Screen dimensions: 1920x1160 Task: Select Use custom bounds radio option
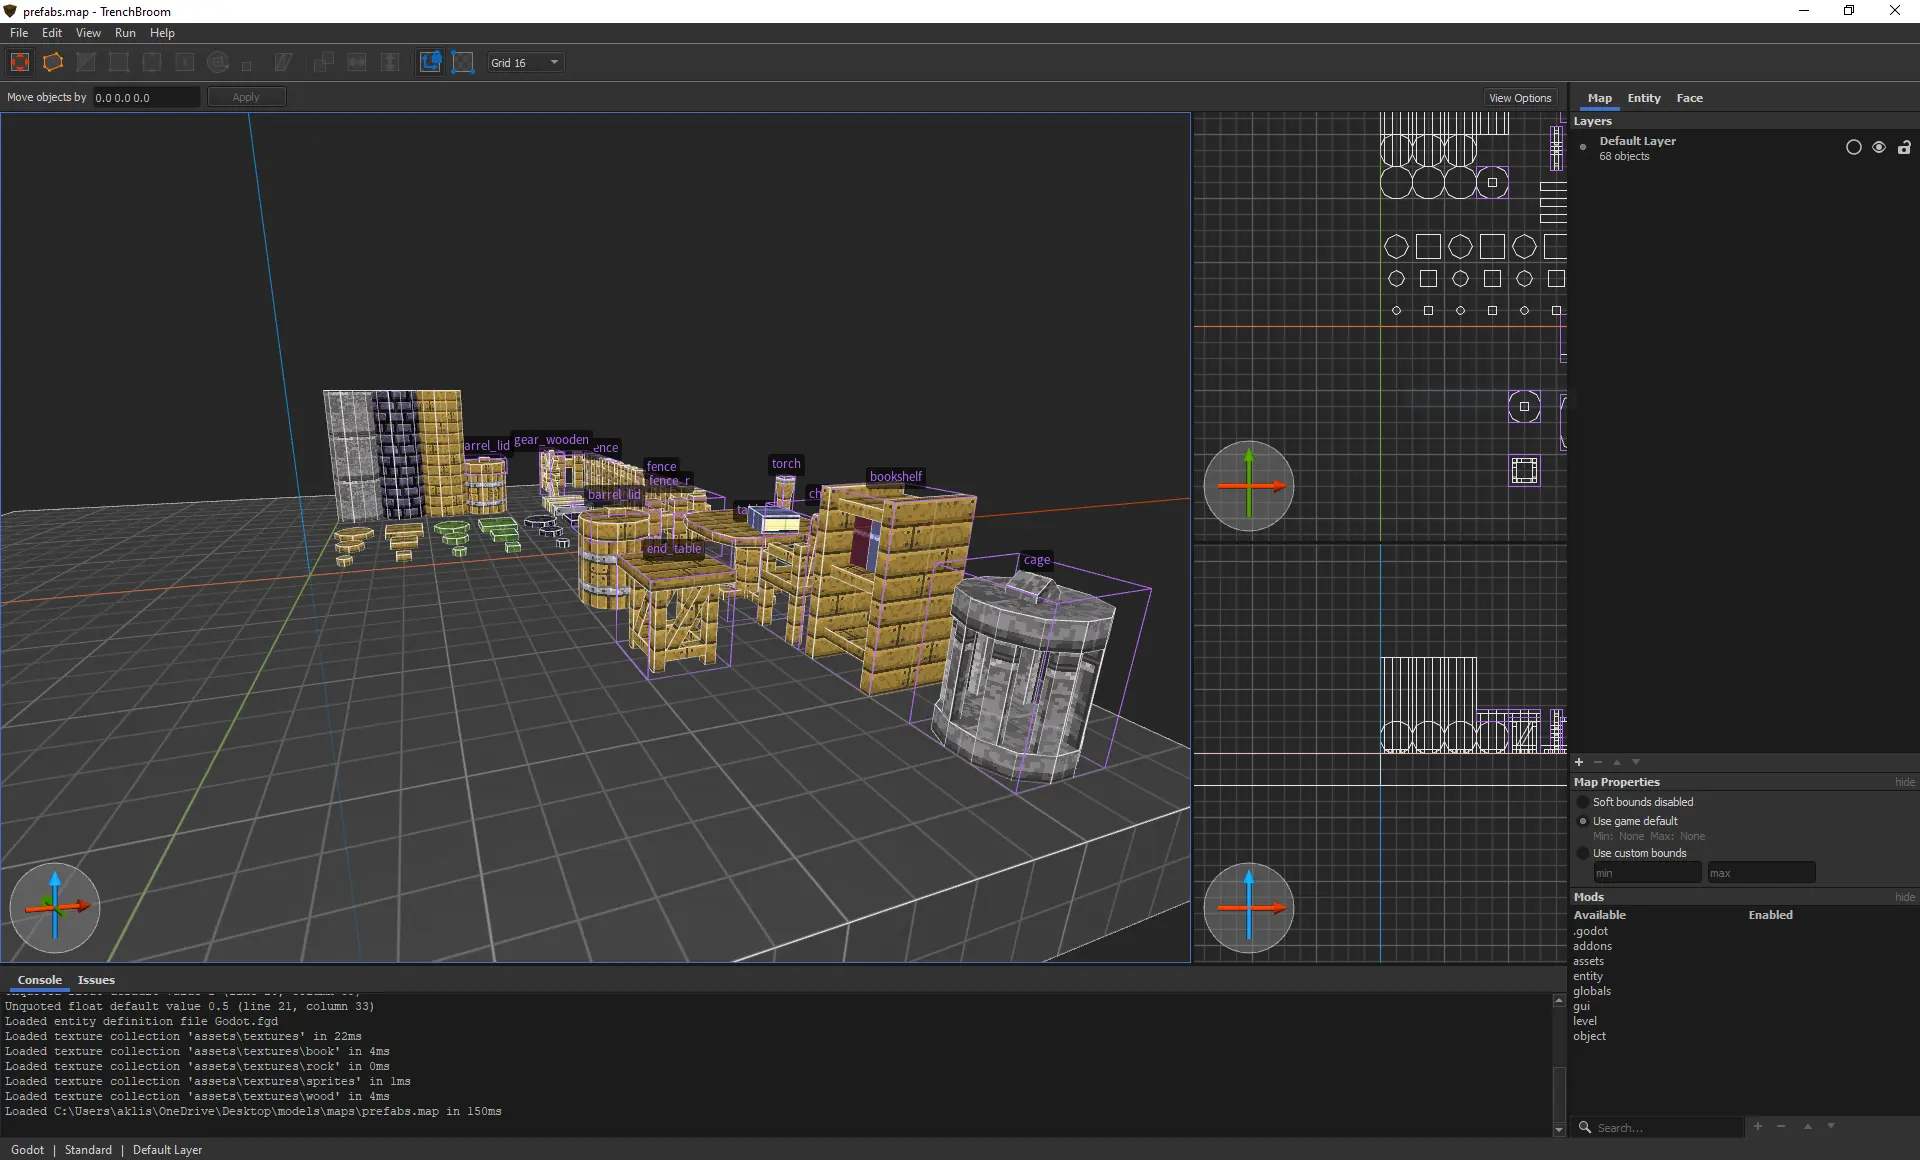[1583, 853]
